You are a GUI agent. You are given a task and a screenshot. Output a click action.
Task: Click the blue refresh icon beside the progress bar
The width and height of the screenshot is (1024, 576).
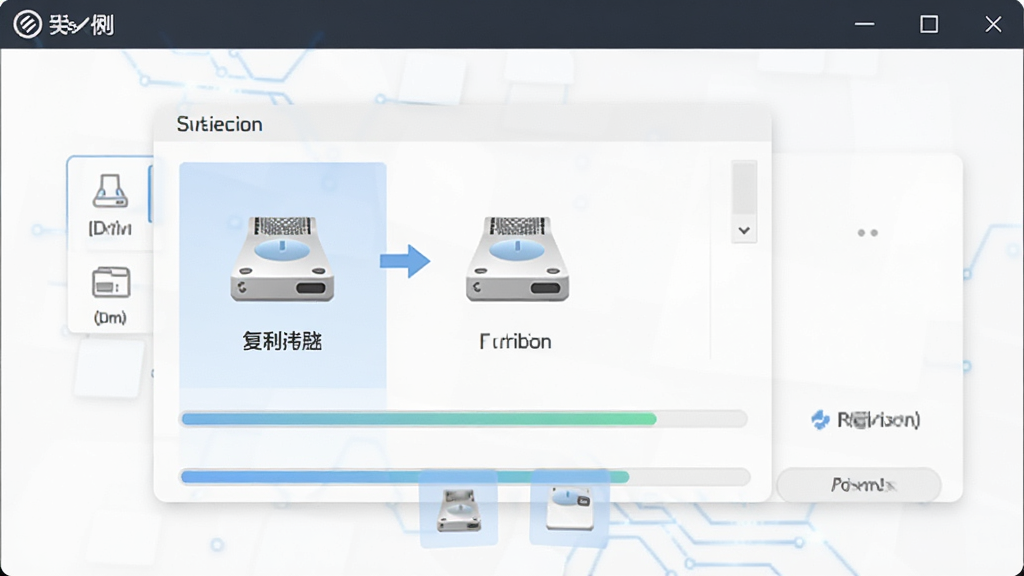point(820,420)
